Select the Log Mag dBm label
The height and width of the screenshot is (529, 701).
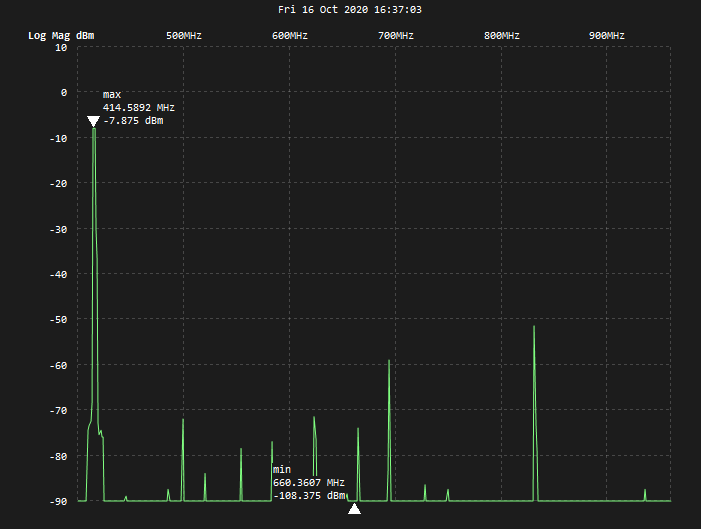(61, 36)
